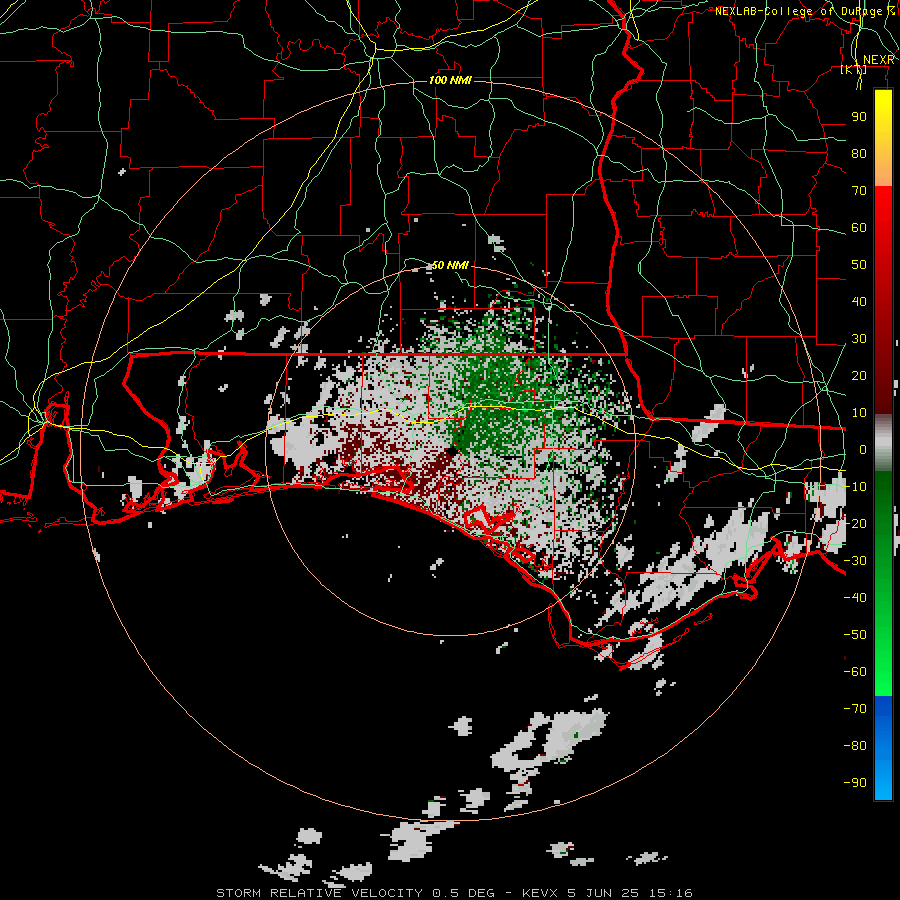Click the -70 value on velocity scale
This screenshot has width=900, height=900.
pyautogui.click(x=855, y=708)
